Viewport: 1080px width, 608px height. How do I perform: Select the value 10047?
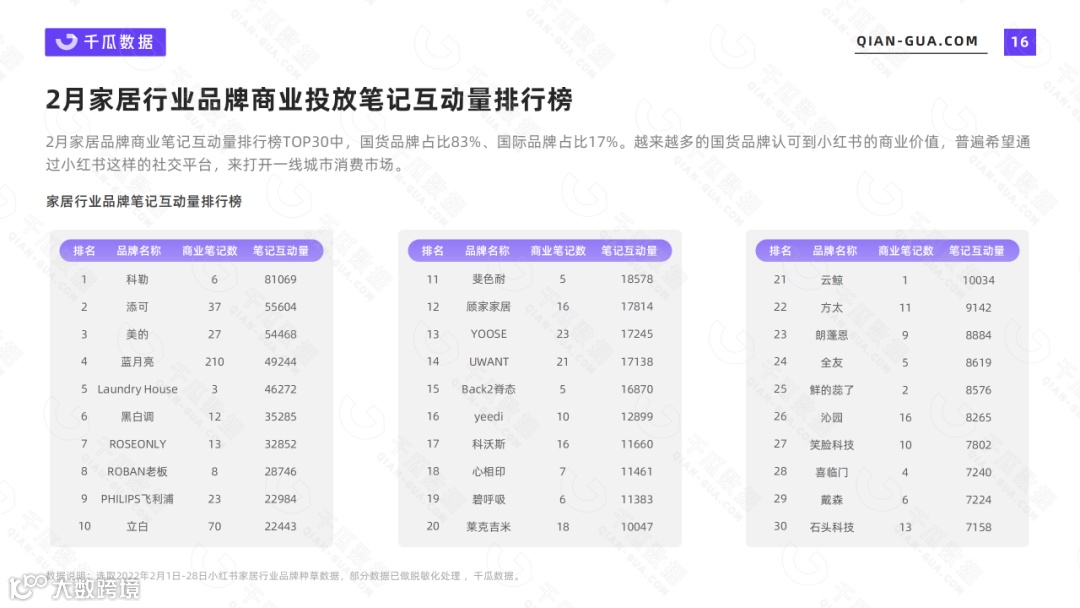[636, 527]
